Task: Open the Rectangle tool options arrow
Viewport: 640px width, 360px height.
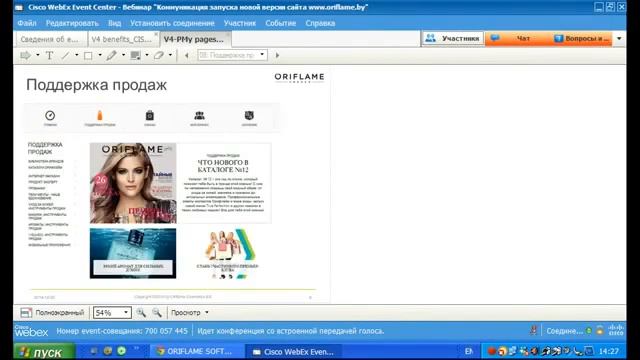Action: point(100,55)
